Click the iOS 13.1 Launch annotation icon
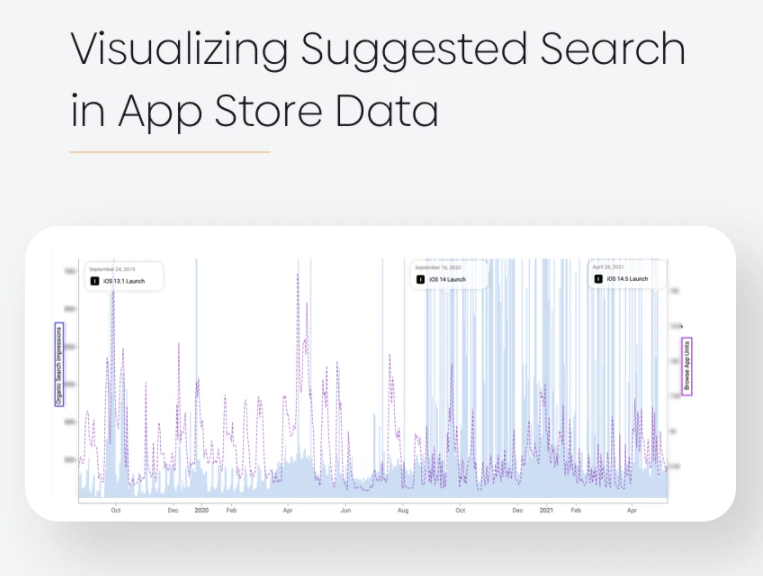Screen dimensions: 763x576 (x=95, y=281)
